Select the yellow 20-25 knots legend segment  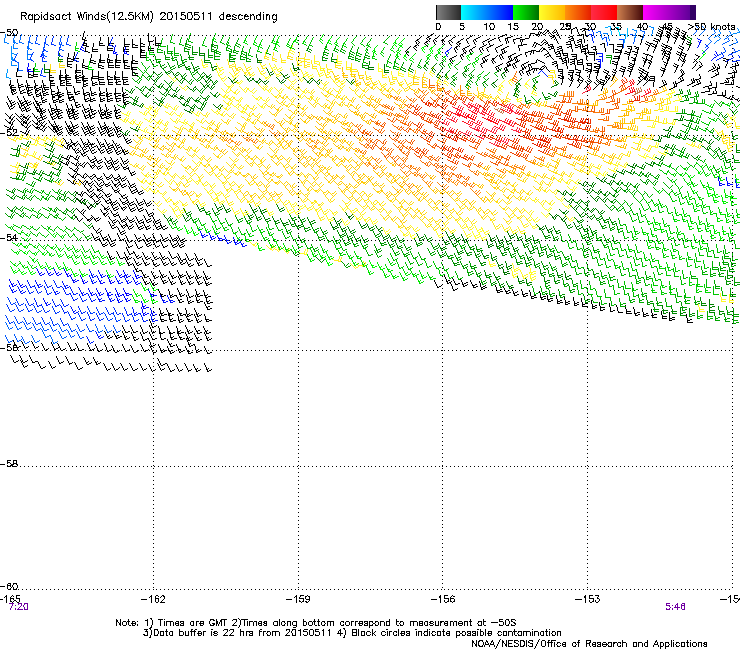[552, 12]
